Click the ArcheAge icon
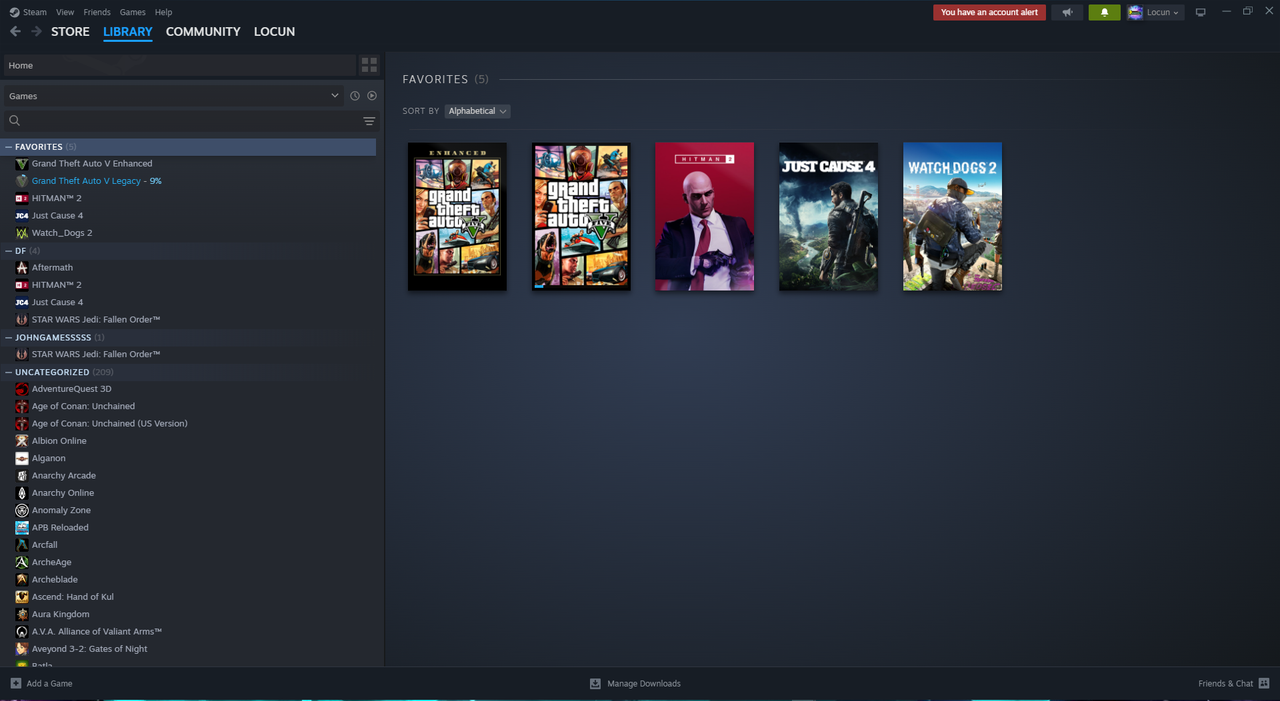1280x701 pixels. [22, 562]
